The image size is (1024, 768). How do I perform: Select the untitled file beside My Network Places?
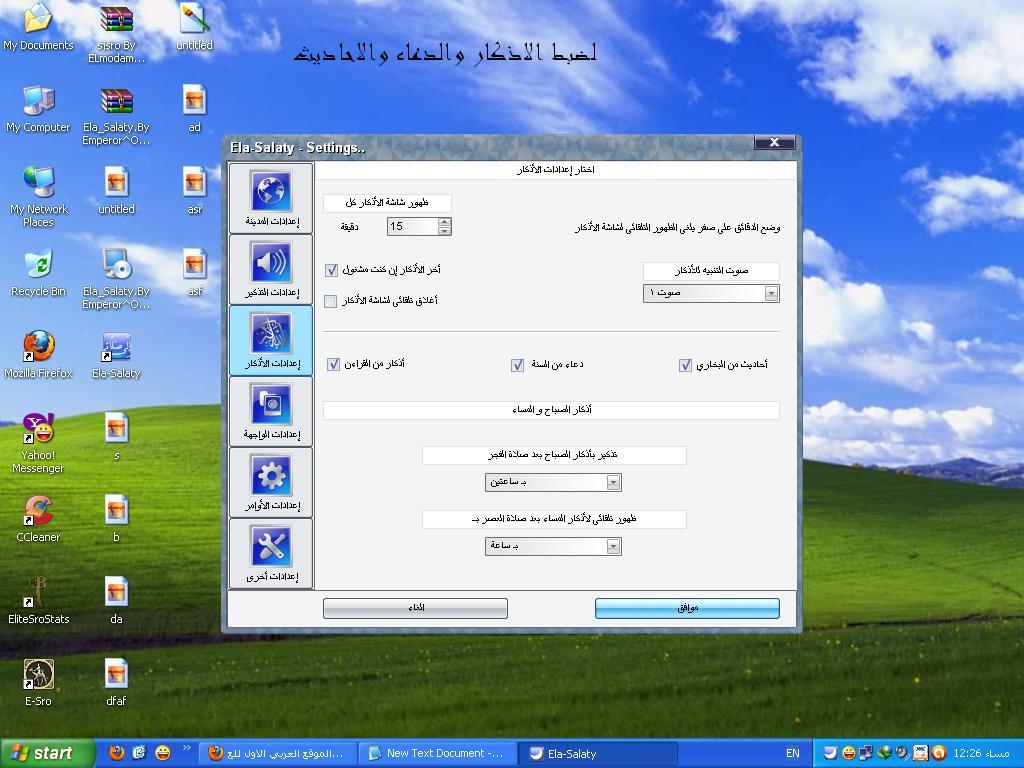click(116, 191)
